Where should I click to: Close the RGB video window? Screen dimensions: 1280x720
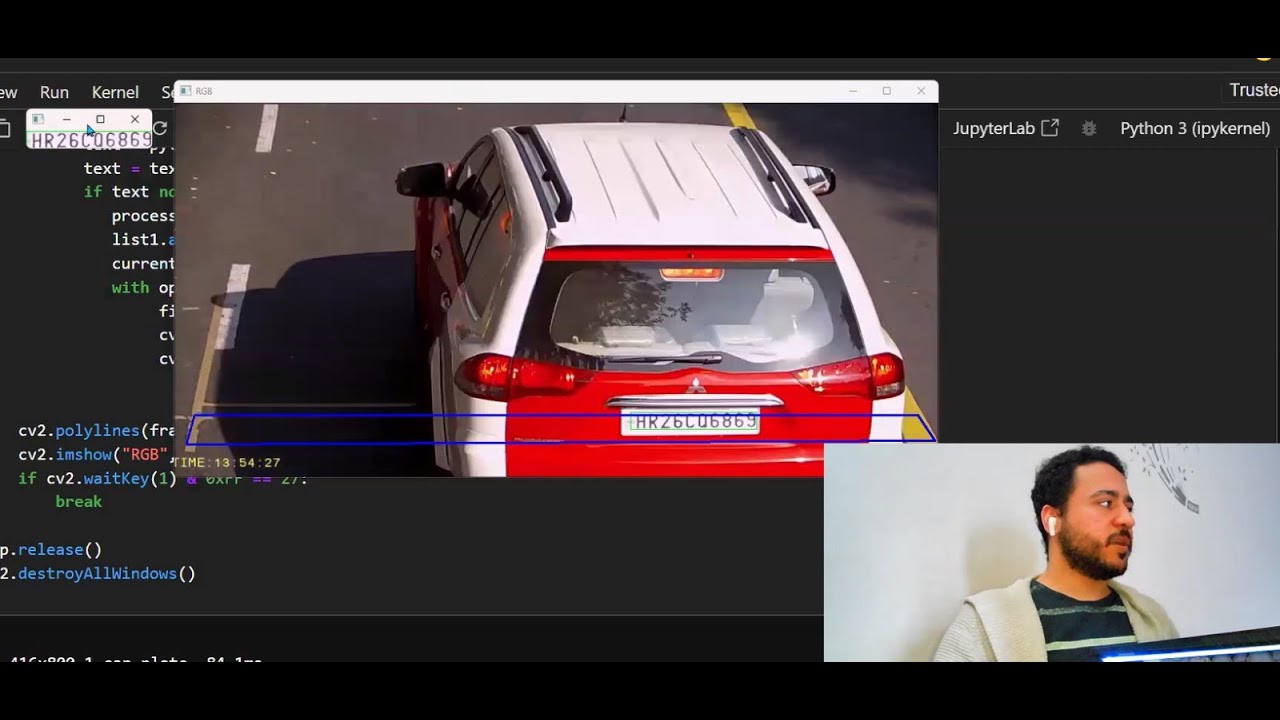click(921, 91)
